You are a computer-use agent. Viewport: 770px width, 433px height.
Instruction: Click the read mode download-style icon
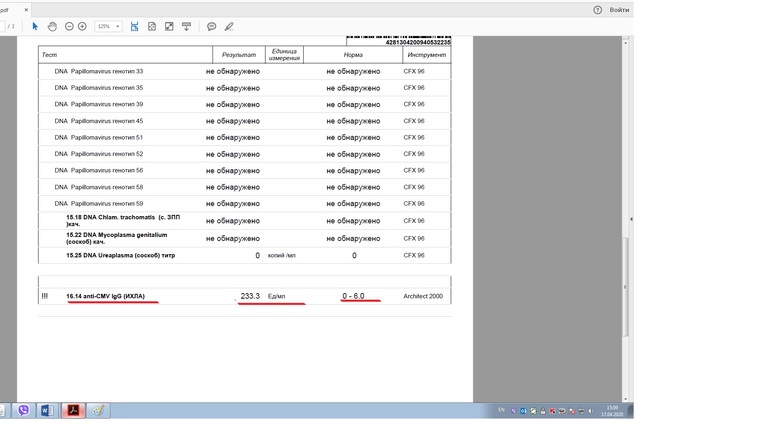[186, 26]
